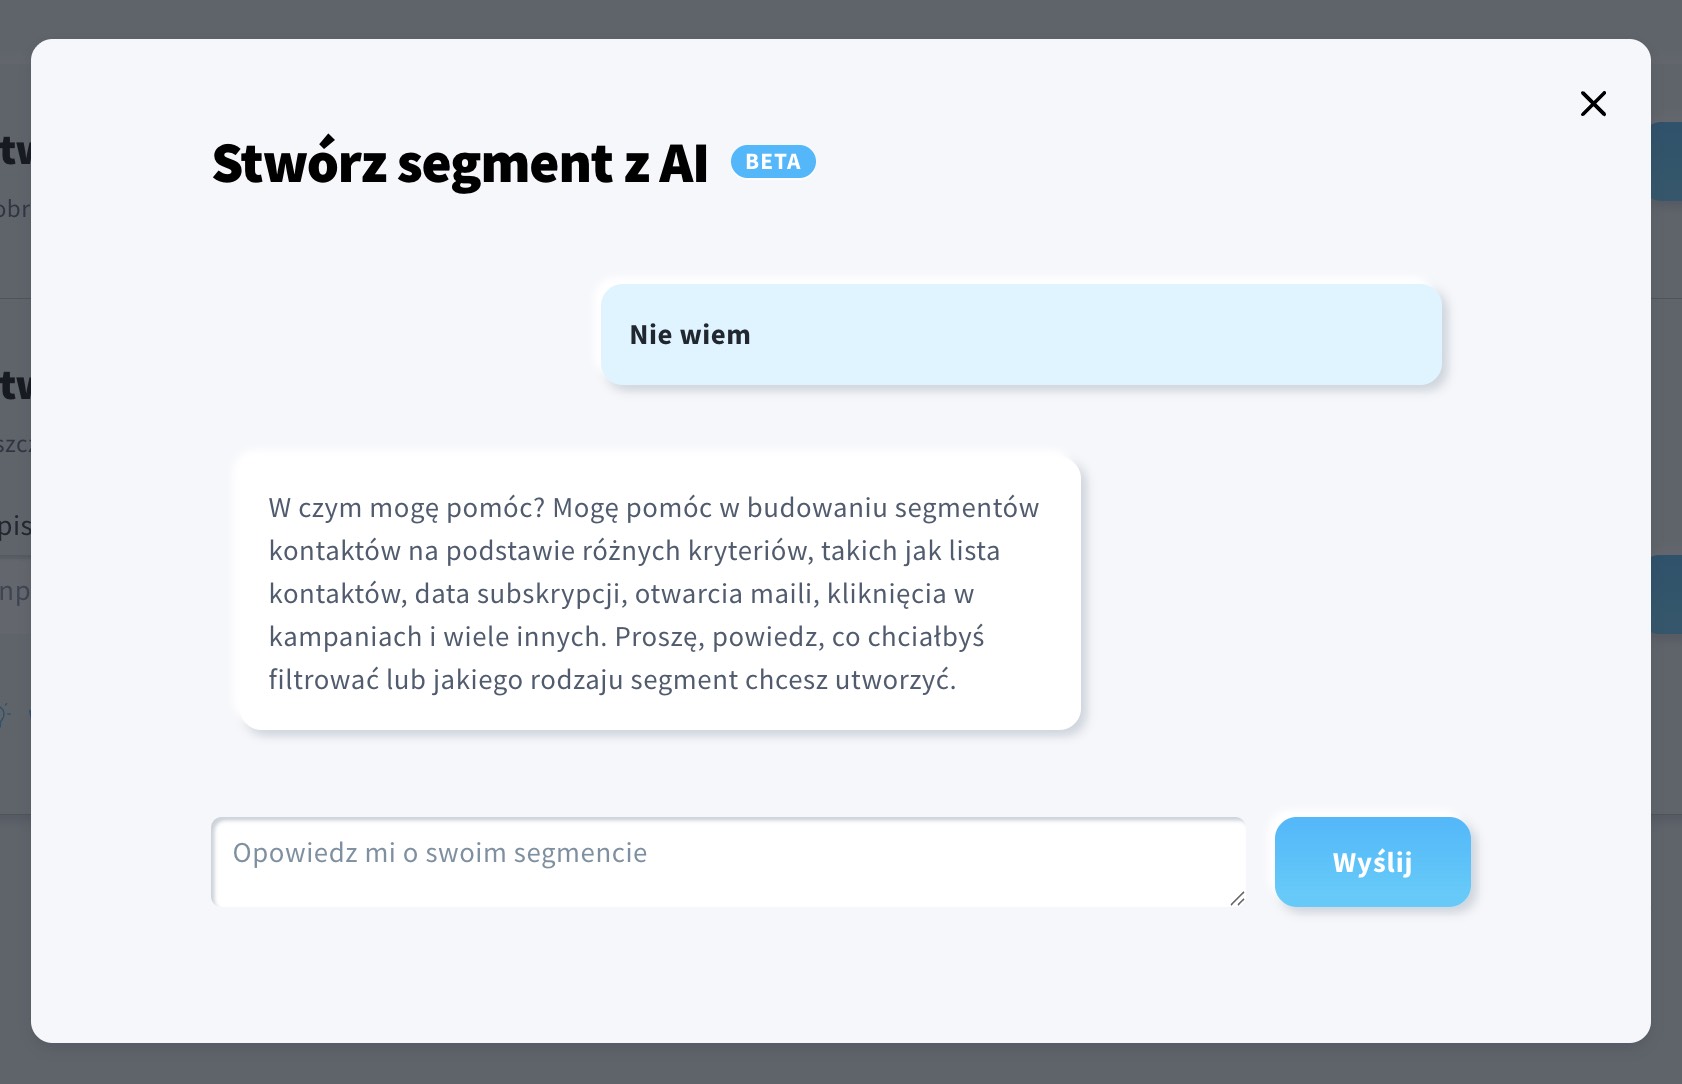Close the "Stwórz segment z AI" dialog

point(1593,103)
